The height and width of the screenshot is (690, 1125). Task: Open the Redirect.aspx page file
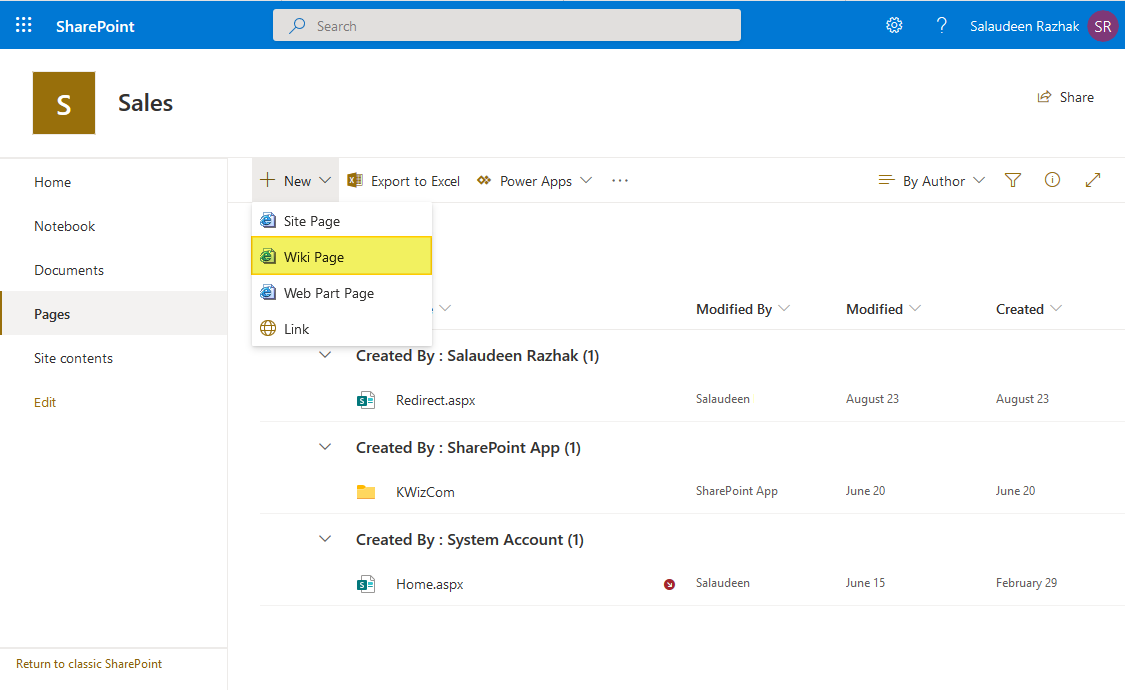tap(435, 400)
